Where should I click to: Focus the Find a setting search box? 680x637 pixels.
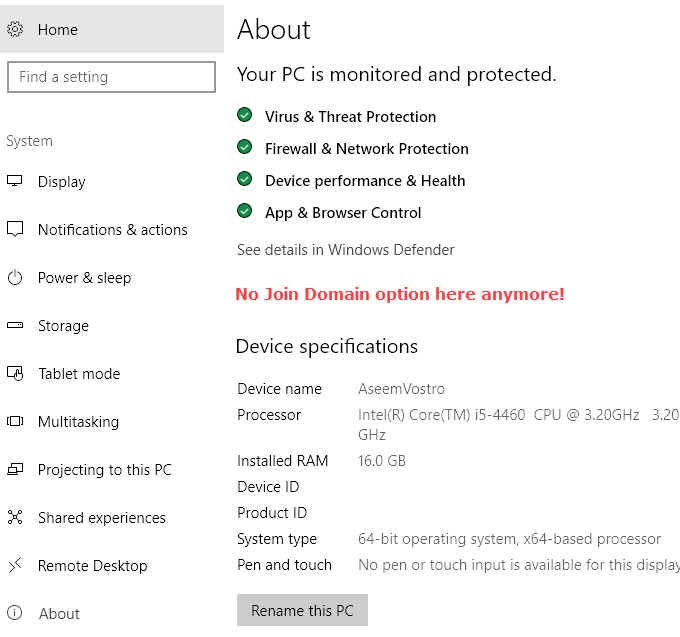click(111, 77)
